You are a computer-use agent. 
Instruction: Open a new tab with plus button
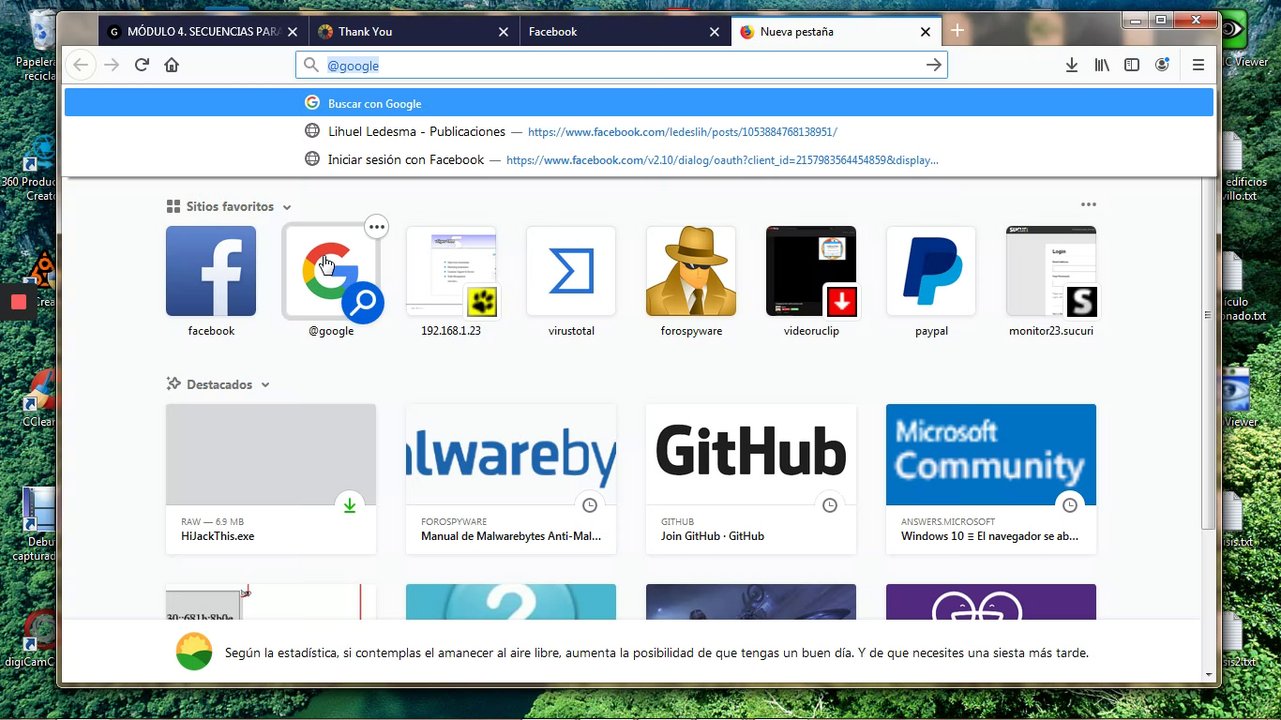tap(957, 31)
